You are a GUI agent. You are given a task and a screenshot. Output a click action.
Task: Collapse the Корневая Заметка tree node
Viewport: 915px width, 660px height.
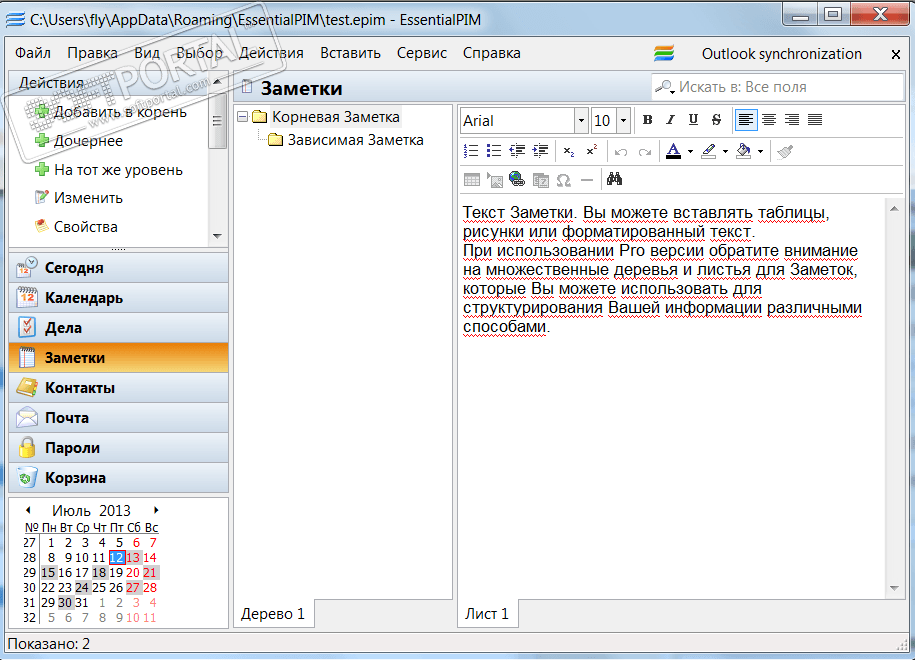pos(243,117)
